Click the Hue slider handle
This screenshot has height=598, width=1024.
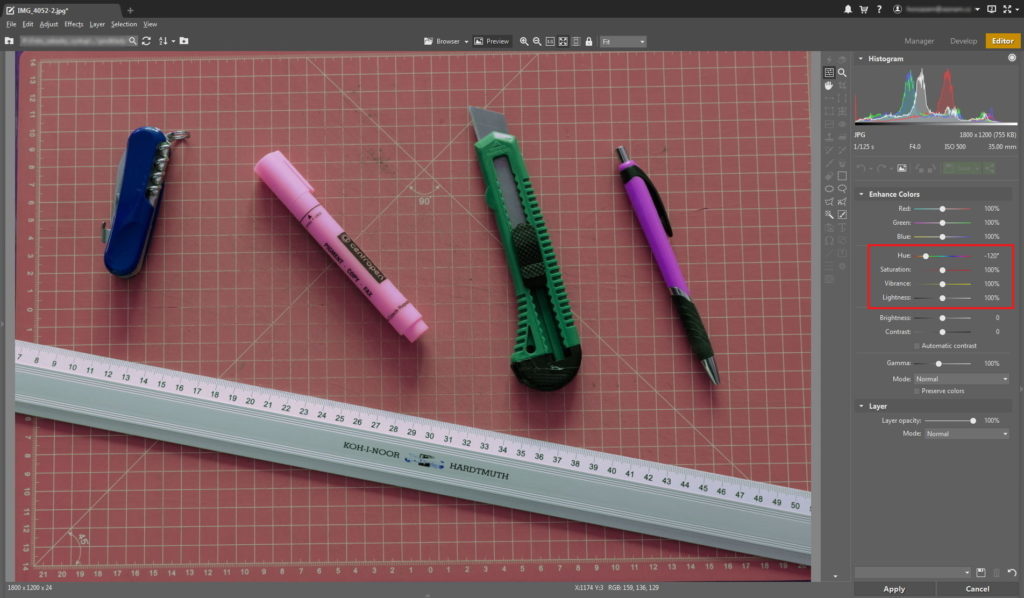pyautogui.click(x=925, y=256)
